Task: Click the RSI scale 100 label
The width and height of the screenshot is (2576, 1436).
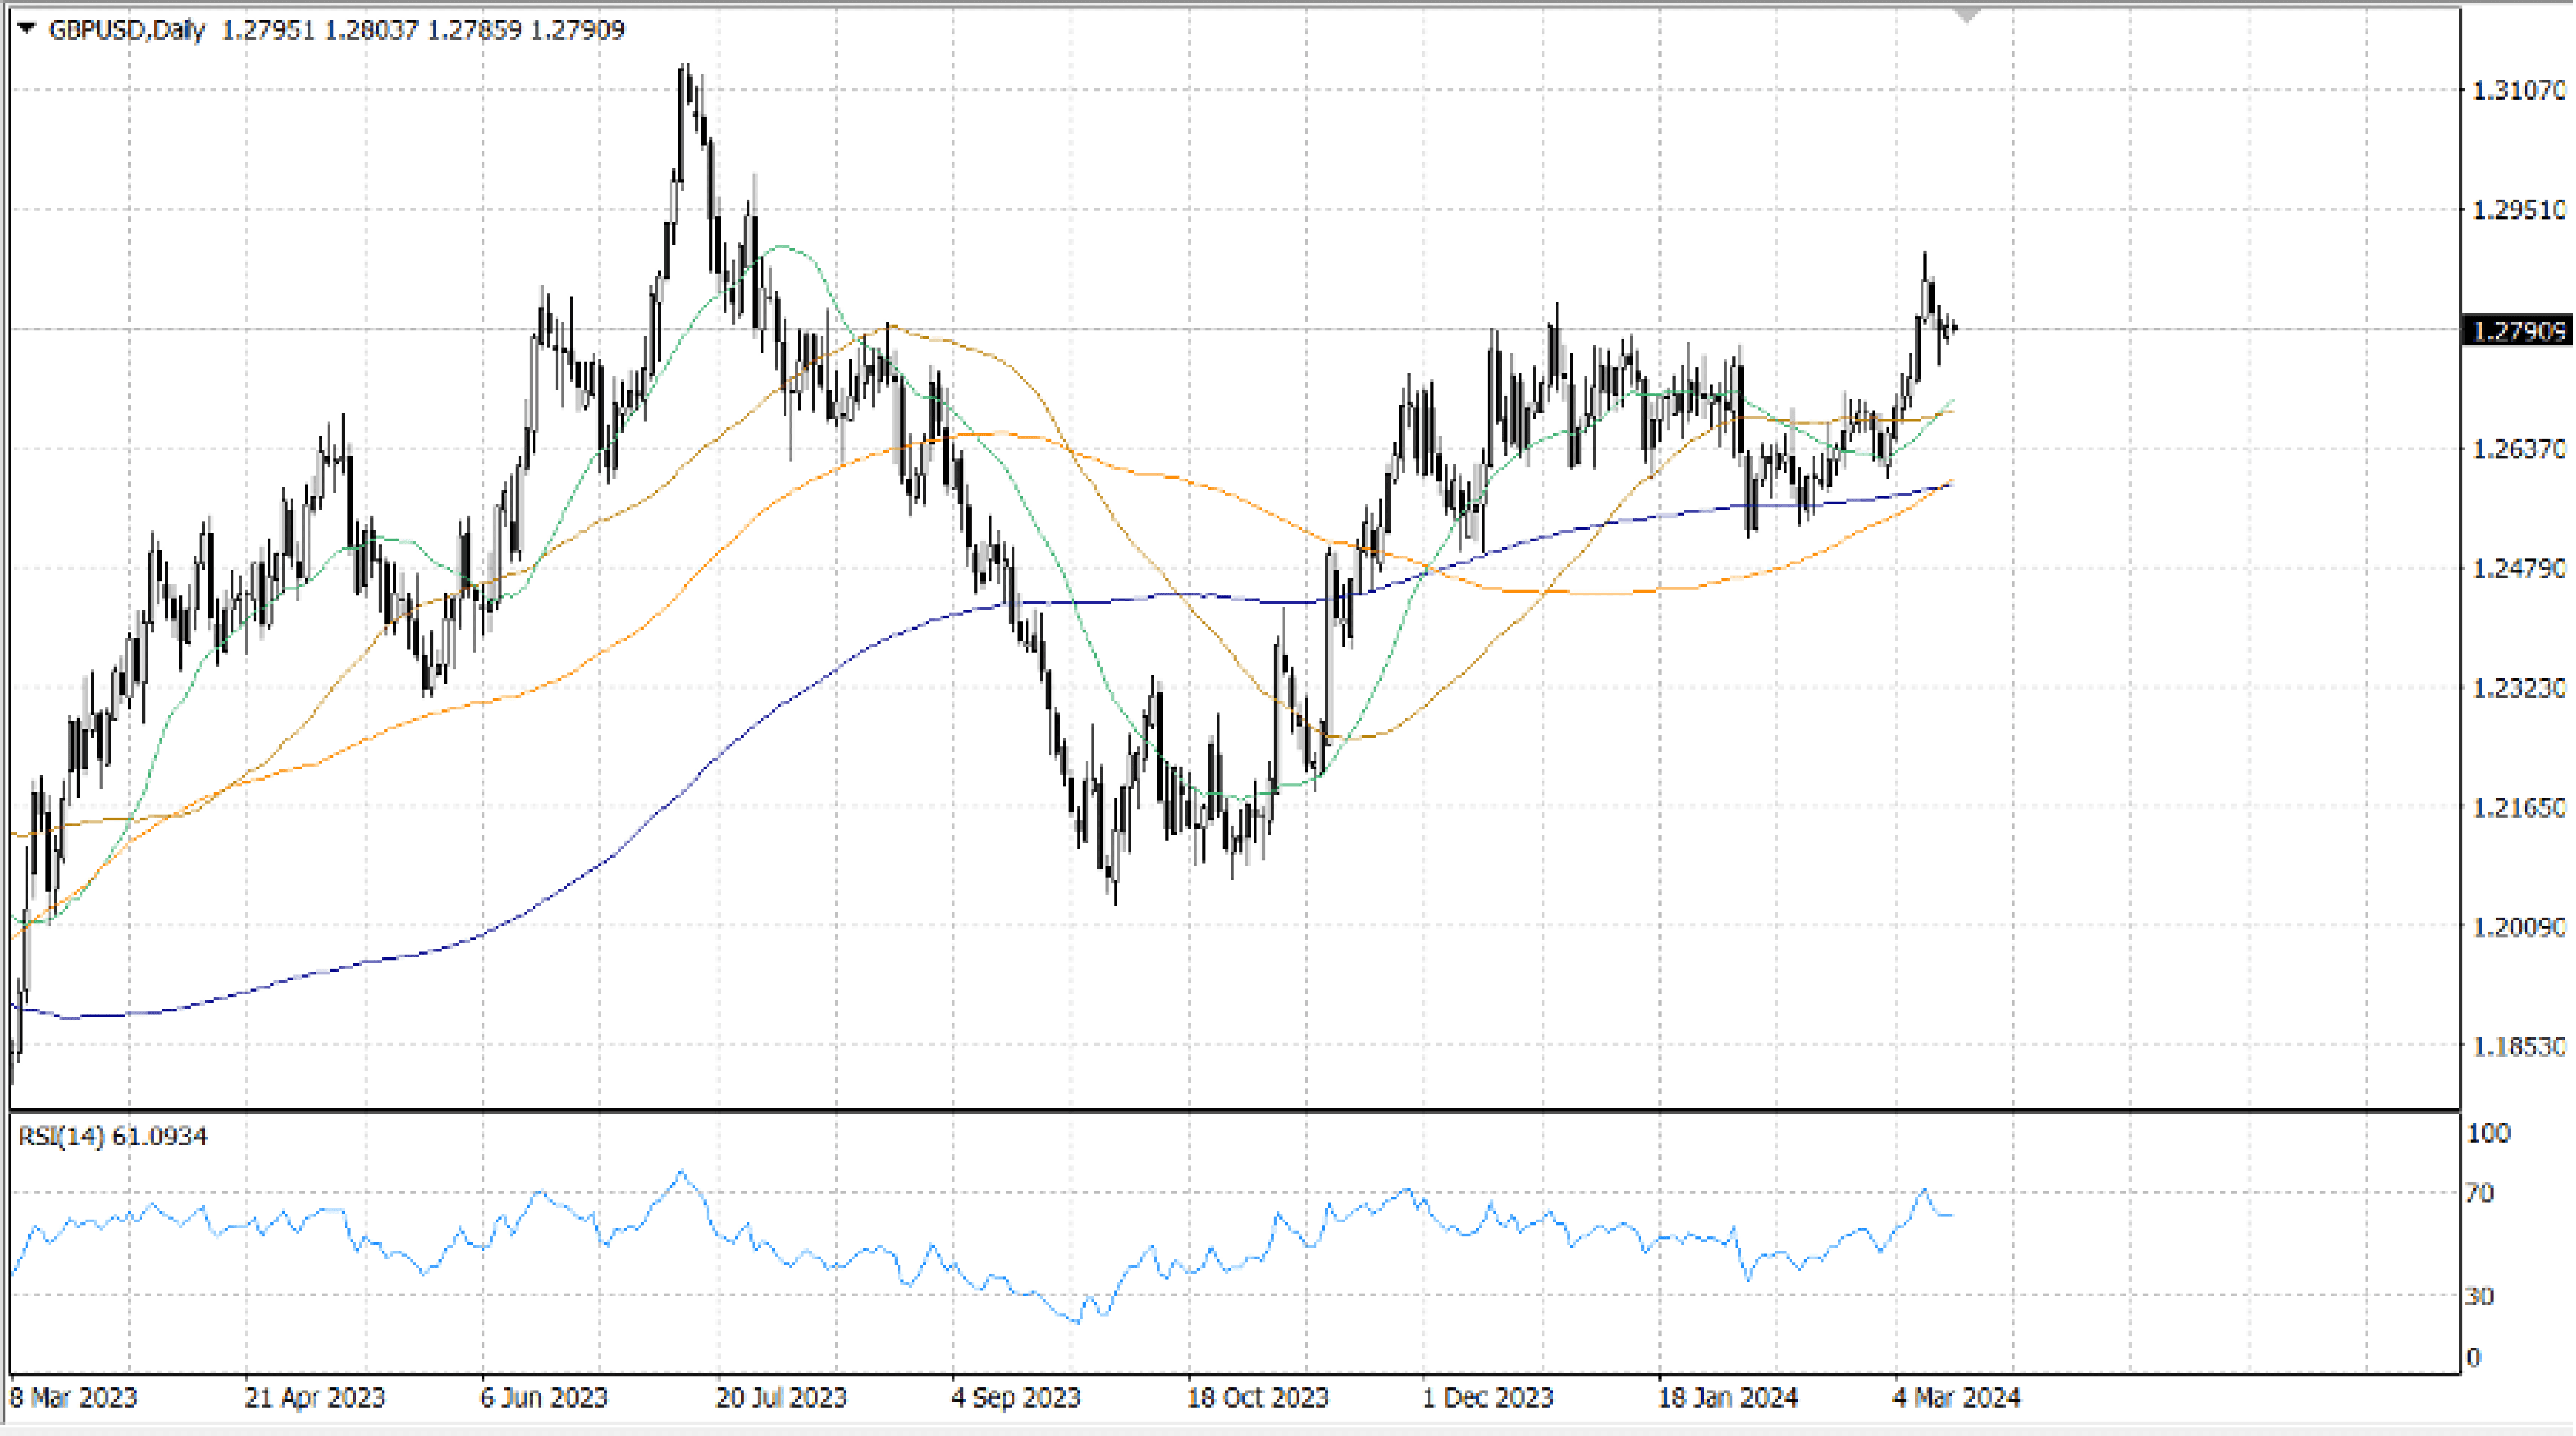Action: click(x=2488, y=1133)
